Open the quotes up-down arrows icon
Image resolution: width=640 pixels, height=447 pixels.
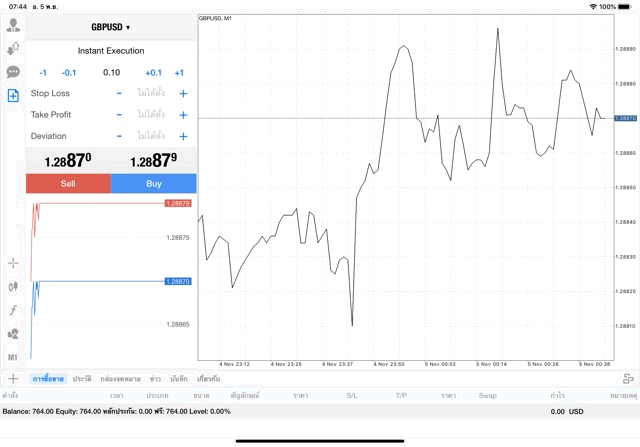pos(13,48)
